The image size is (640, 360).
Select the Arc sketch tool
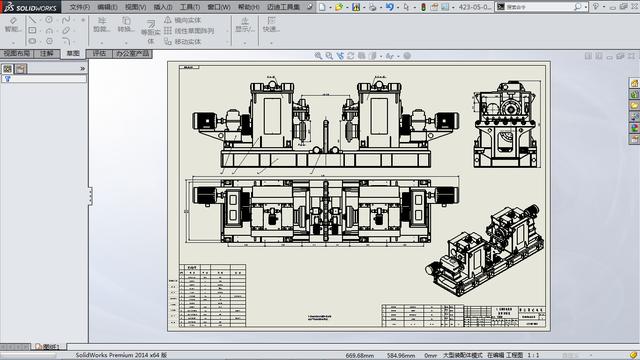[x=49, y=31]
